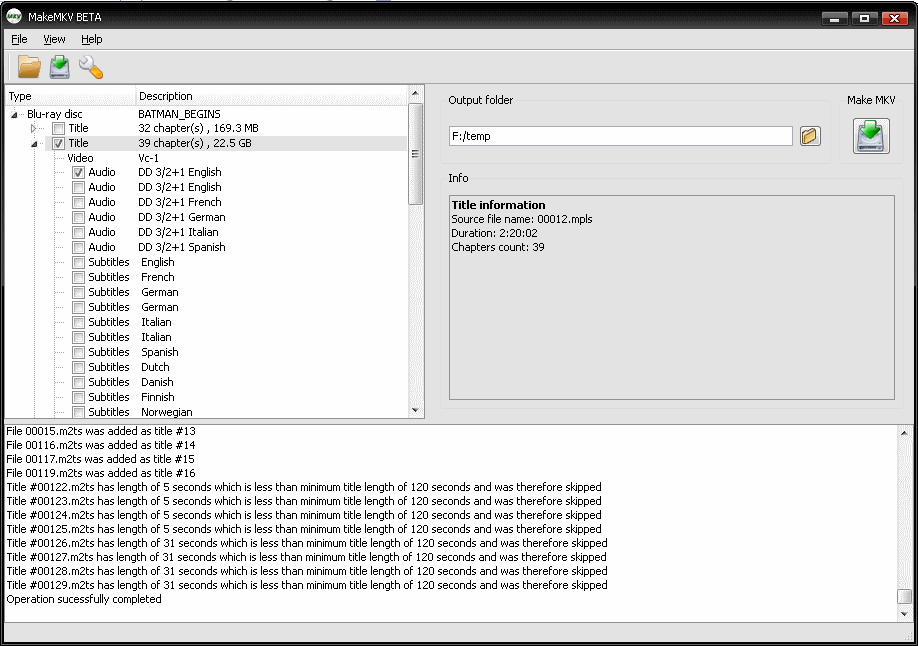Click the Type column header
This screenshot has width=918, height=646.
pos(71,96)
